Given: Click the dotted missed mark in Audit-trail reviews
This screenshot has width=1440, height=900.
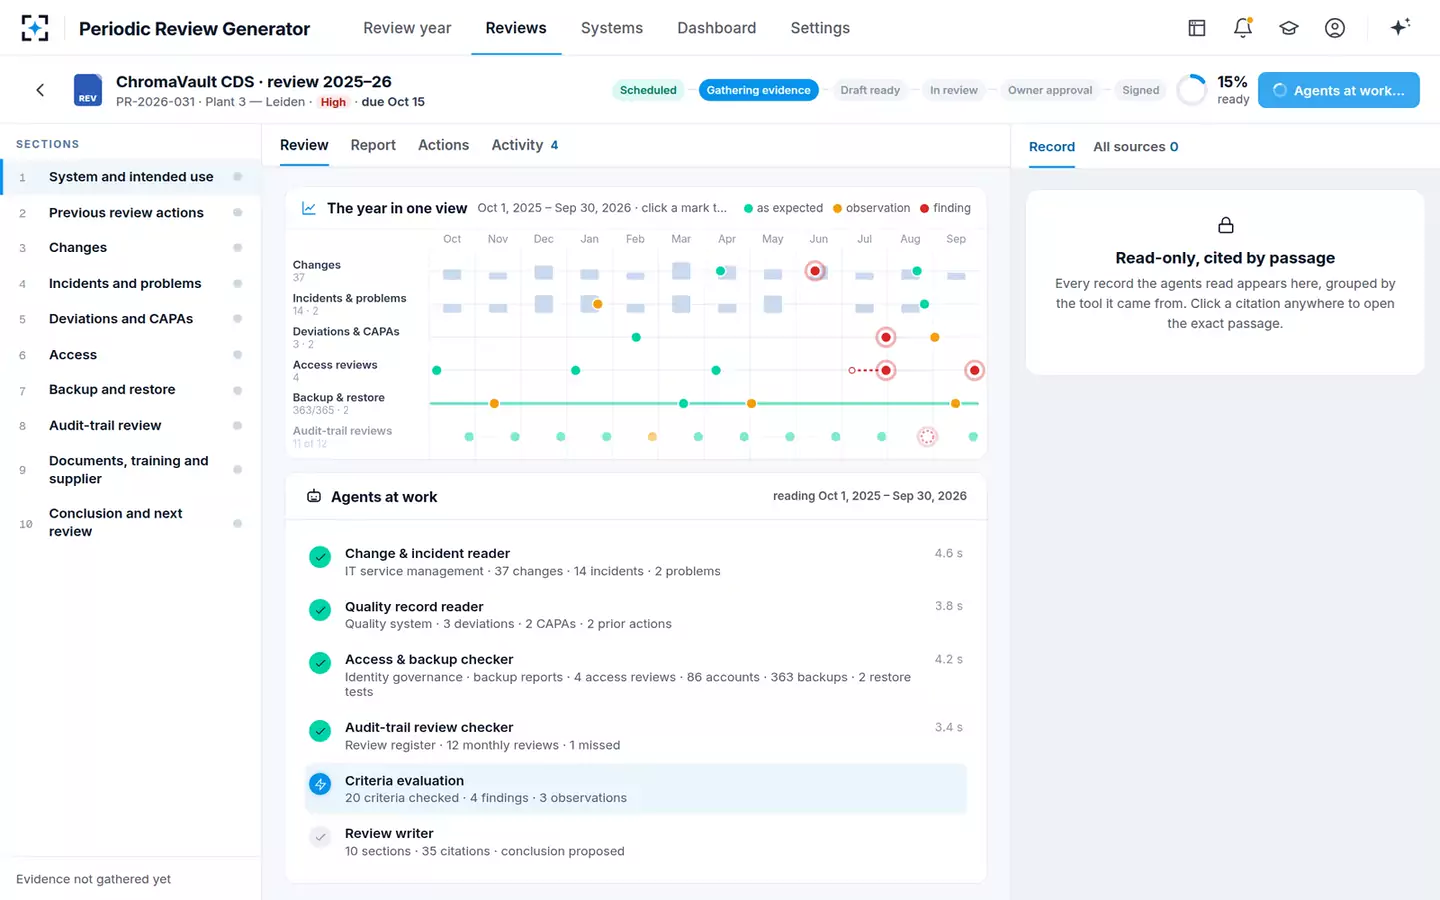Looking at the screenshot, I should (927, 436).
